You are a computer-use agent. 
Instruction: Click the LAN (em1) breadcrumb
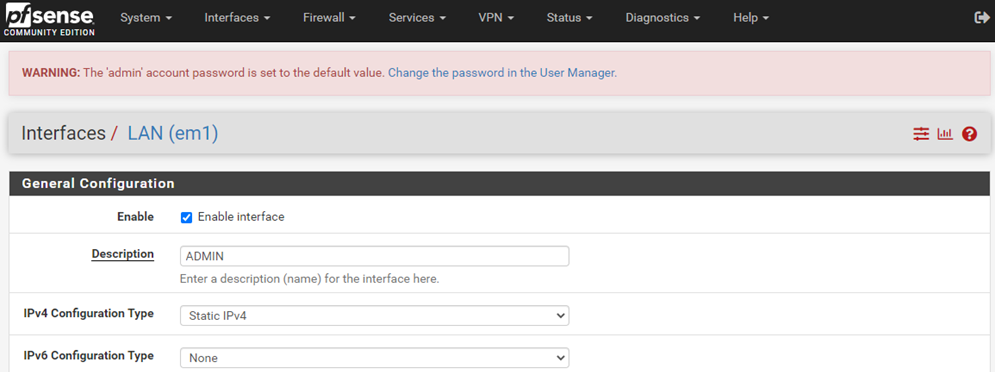point(173,134)
